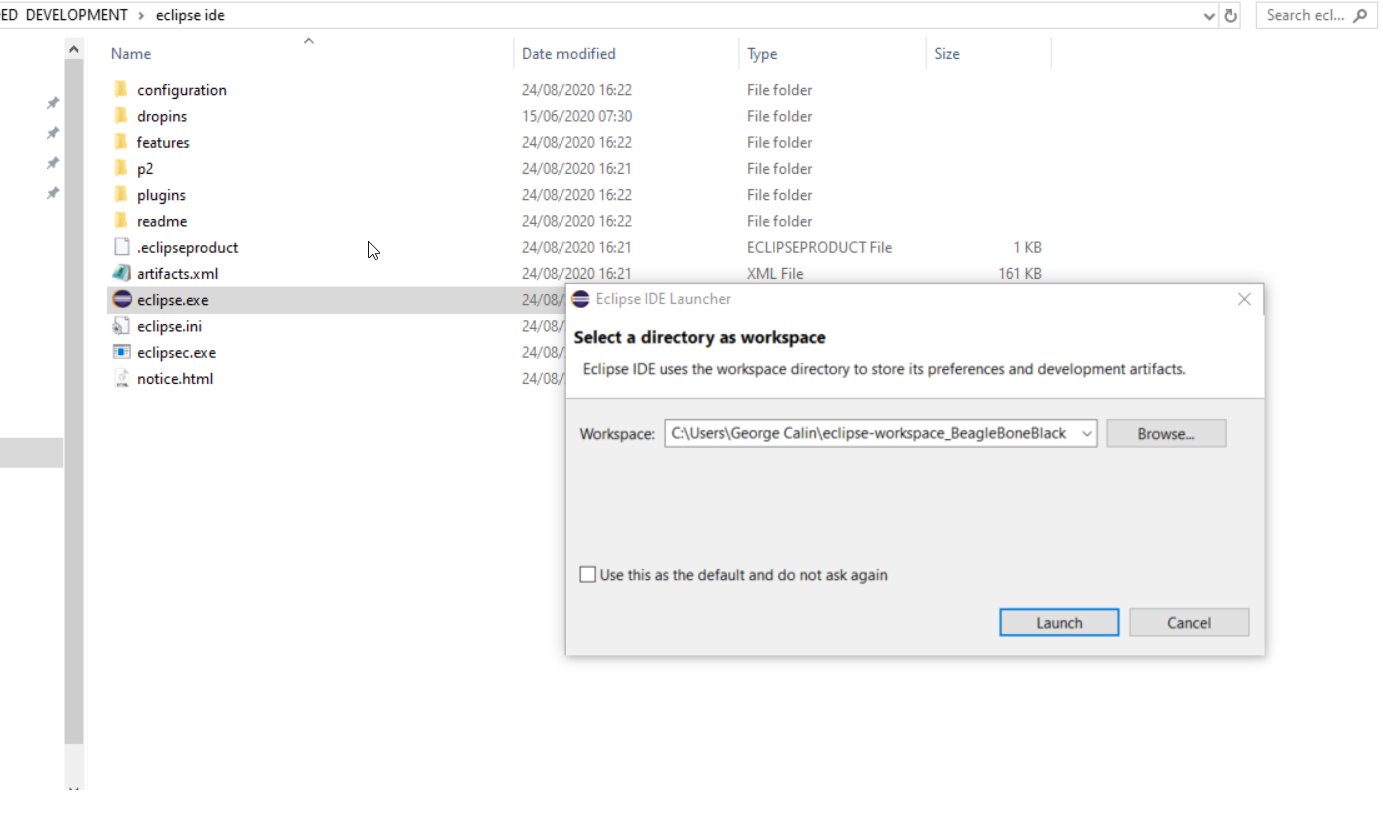This screenshot has height=828, width=1383.
Task: Open the Workspace path dropdown arrow
Action: 1087,434
